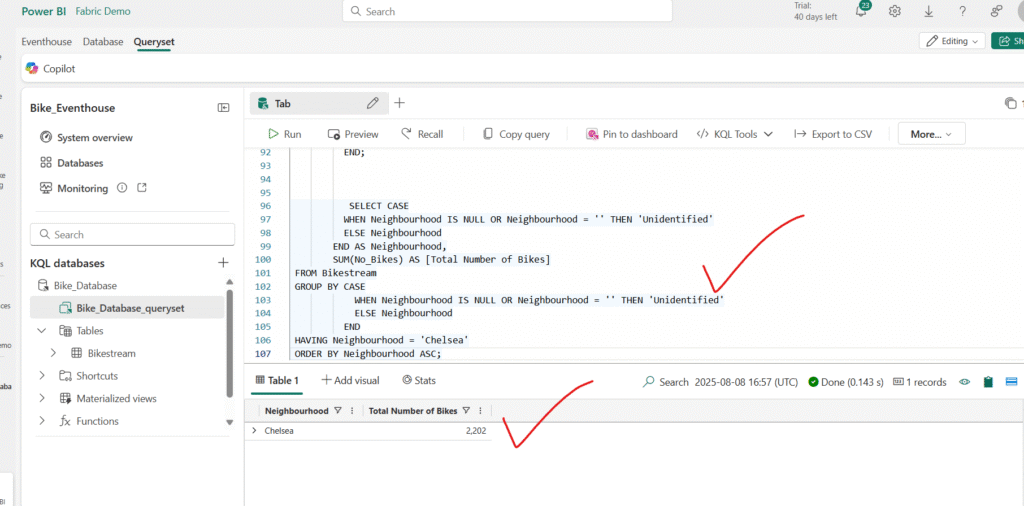Run the current SQL query

click(x=285, y=134)
